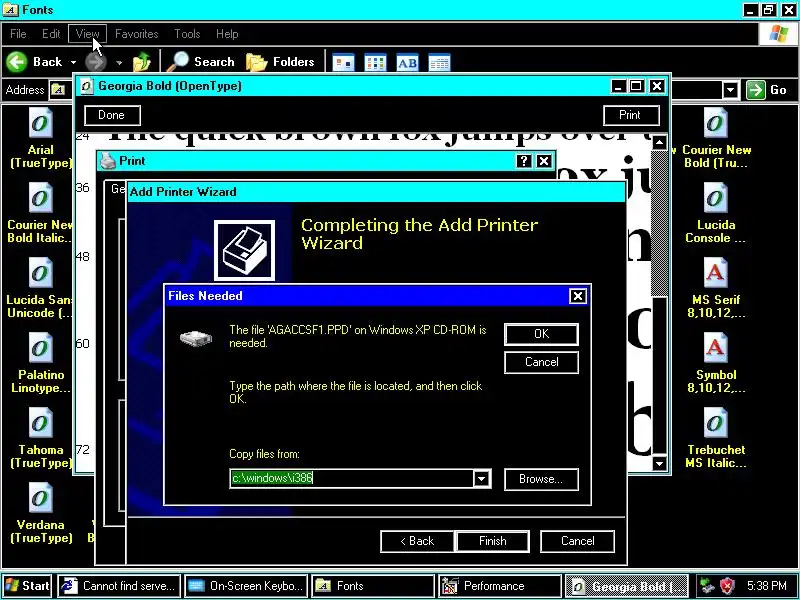This screenshot has width=800, height=600.
Task: Open the Tools menu
Action: click(187, 34)
